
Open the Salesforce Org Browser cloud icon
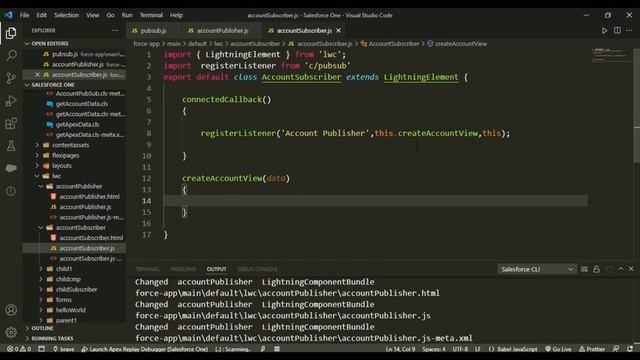pos(11,168)
